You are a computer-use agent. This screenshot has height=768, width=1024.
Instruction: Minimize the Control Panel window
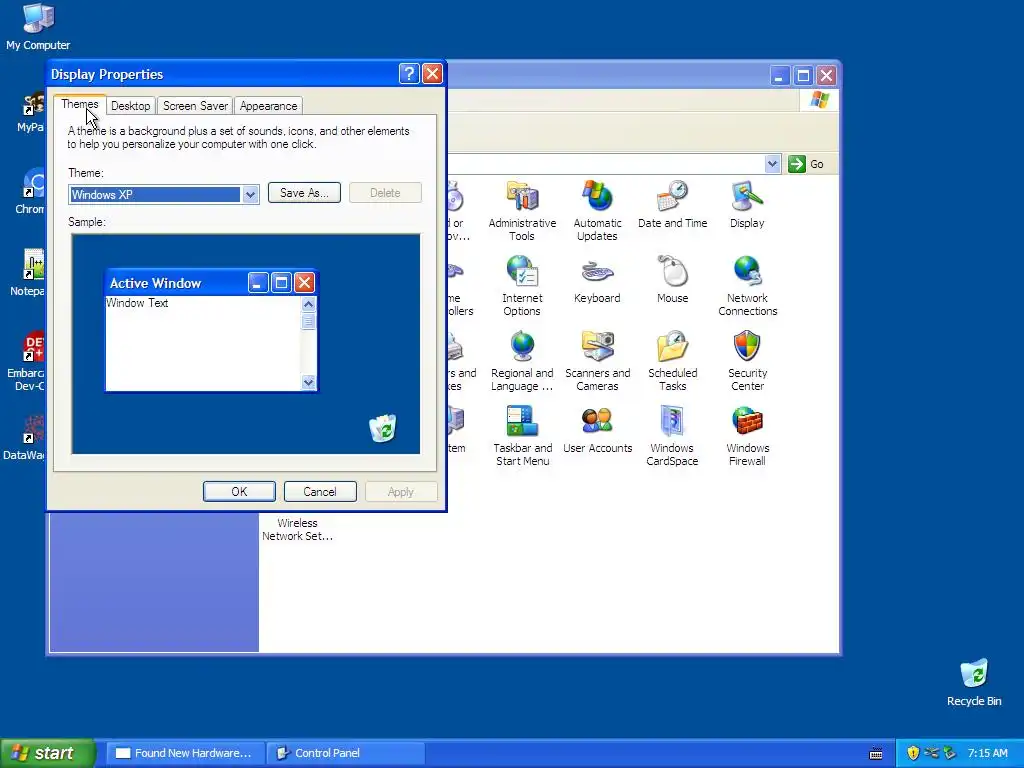[778, 76]
